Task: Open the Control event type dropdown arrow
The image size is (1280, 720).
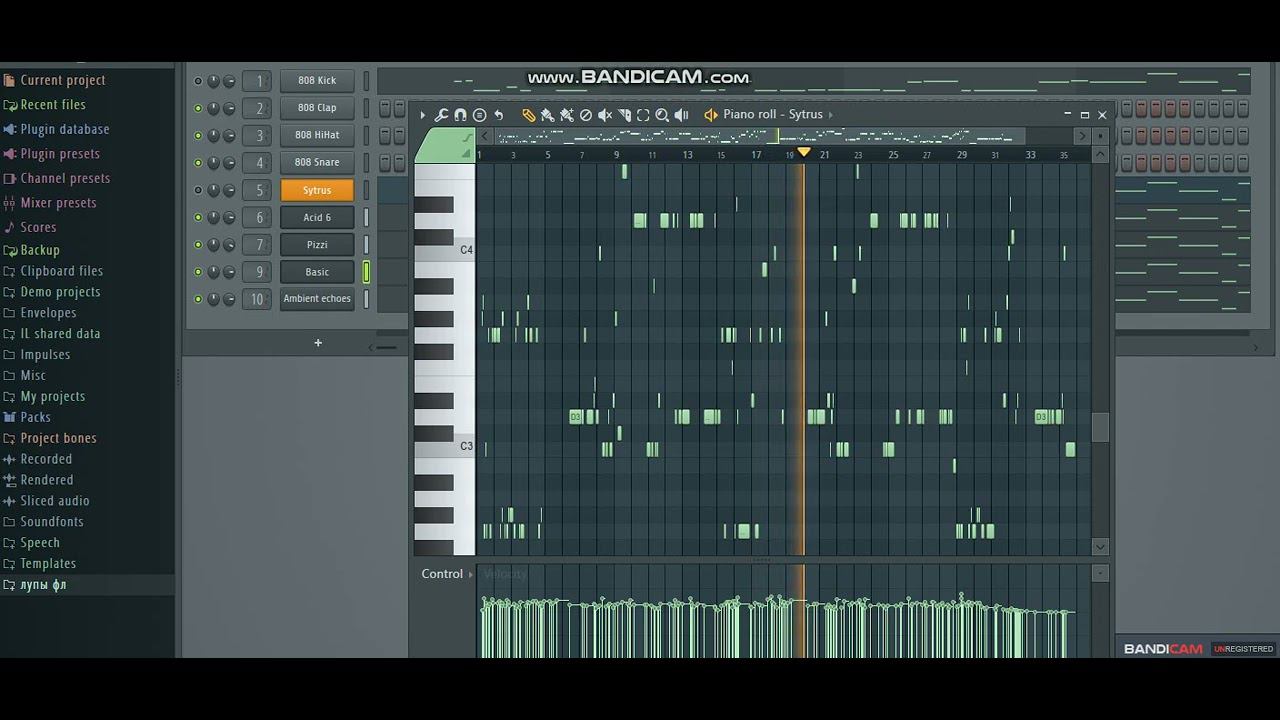Action: [x=471, y=574]
